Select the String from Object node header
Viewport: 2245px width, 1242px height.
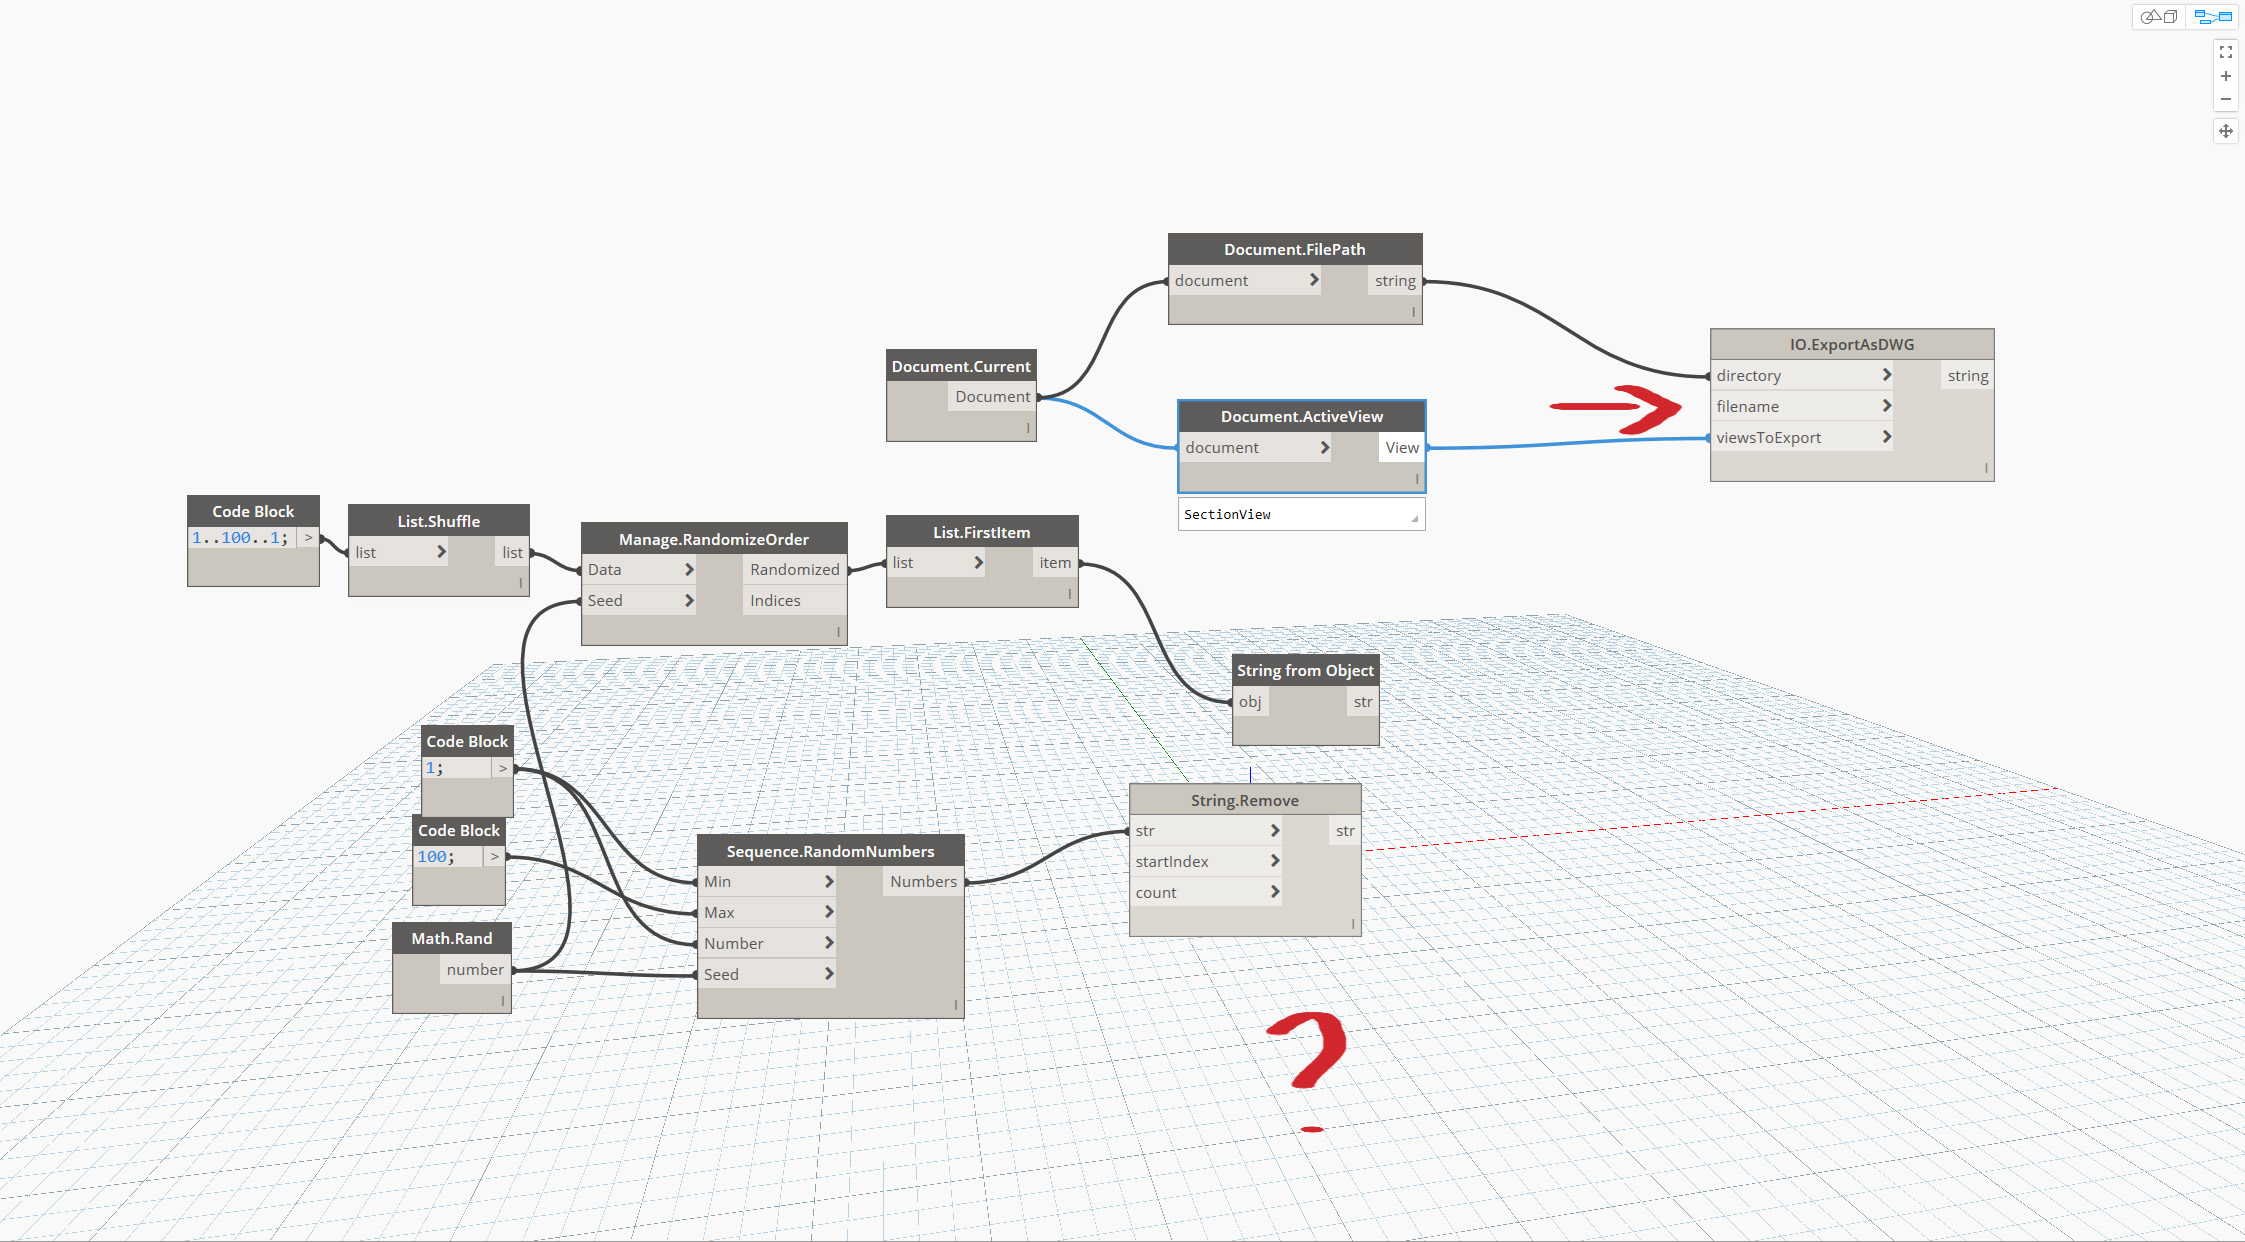coord(1306,670)
